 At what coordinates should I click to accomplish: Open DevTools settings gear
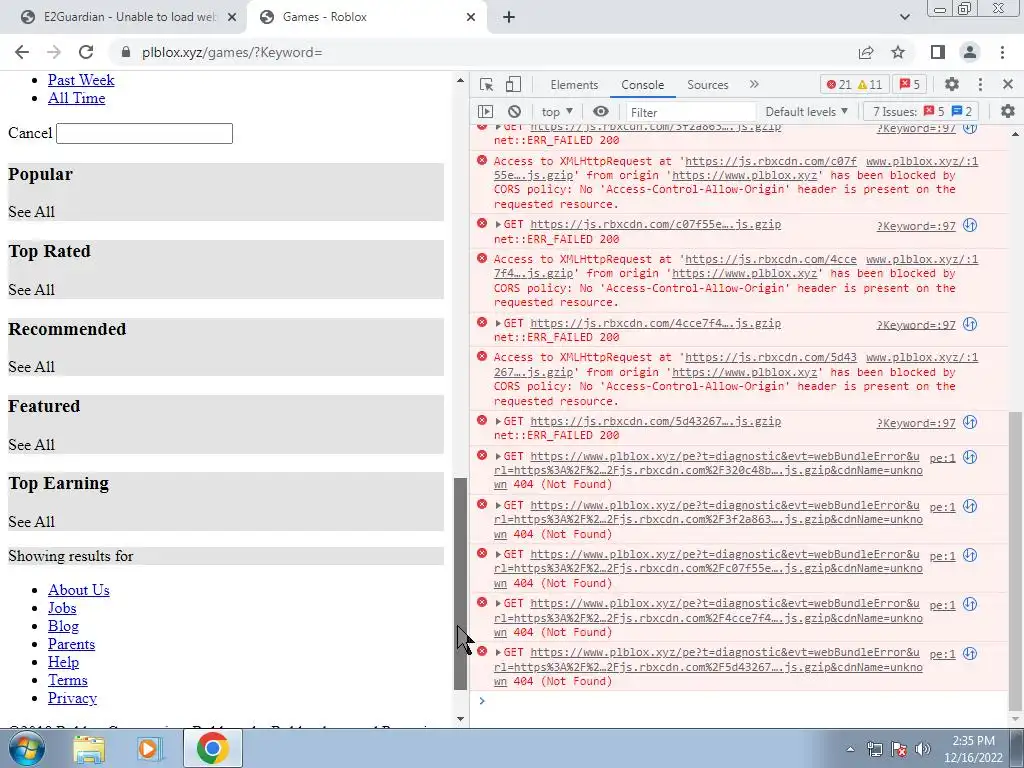point(952,84)
